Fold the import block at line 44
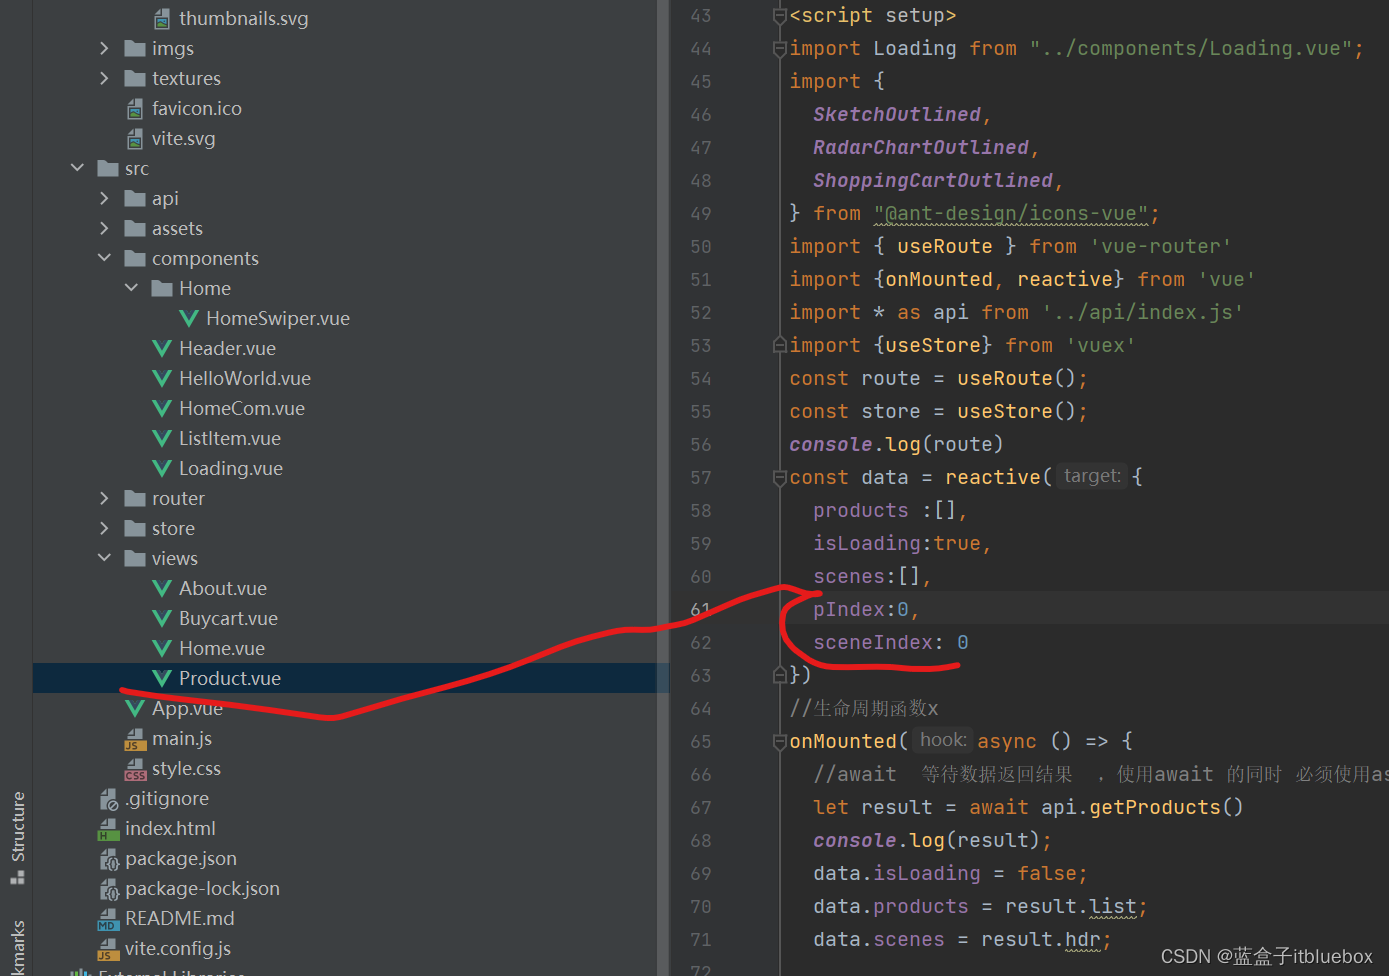The width and height of the screenshot is (1389, 976). [780, 49]
